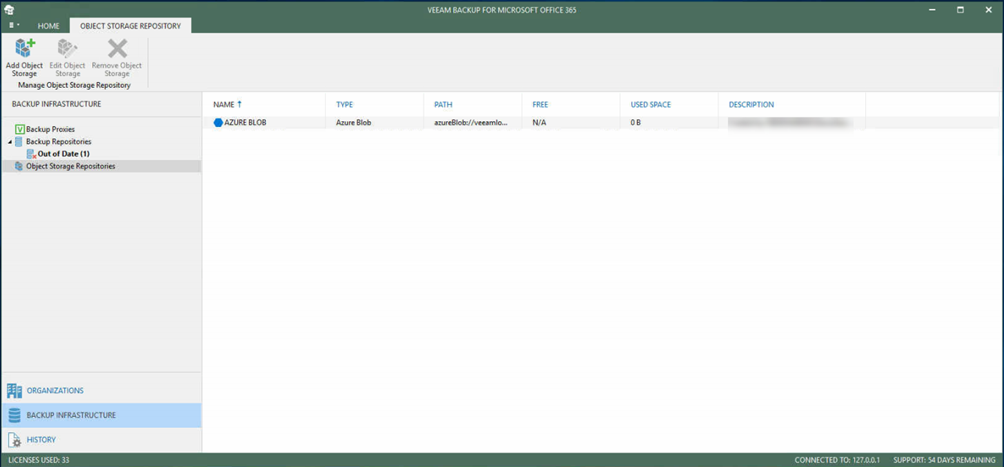The height and width of the screenshot is (467, 1004).
Task: Select the AZURE BLOB repository row
Action: (x=603, y=122)
